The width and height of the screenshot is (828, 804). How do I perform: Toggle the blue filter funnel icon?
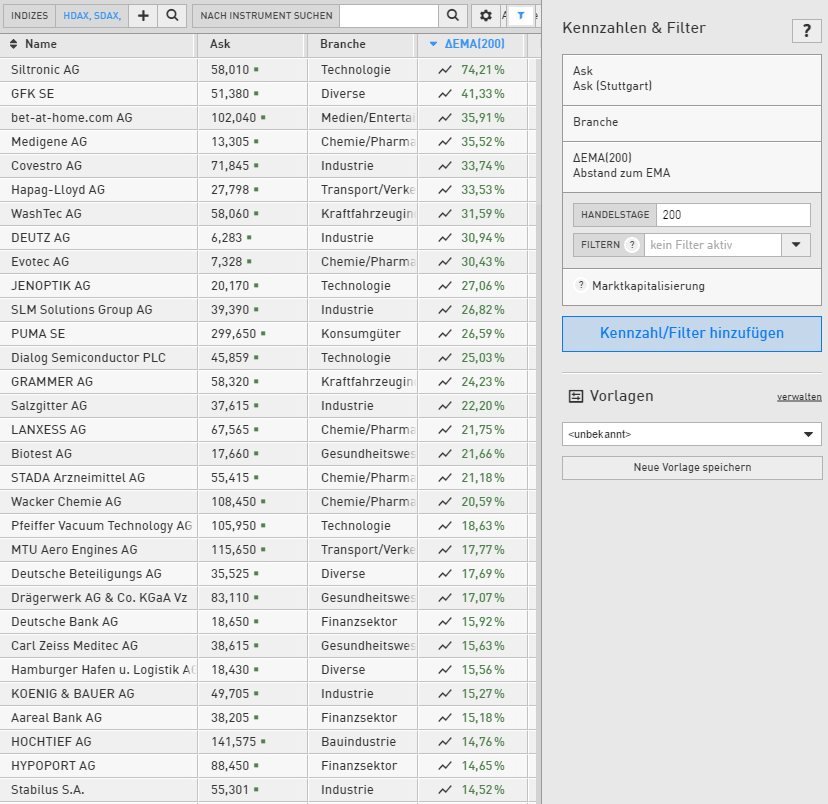coord(521,16)
